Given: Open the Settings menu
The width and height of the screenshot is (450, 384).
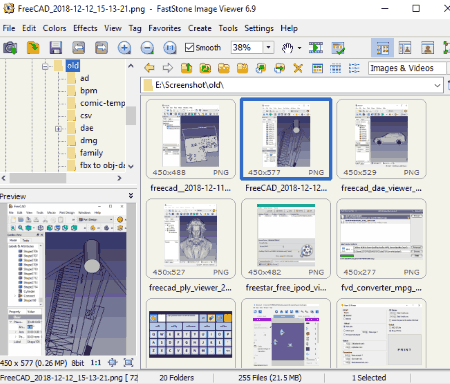Looking at the screenshot, I should 259,28.
